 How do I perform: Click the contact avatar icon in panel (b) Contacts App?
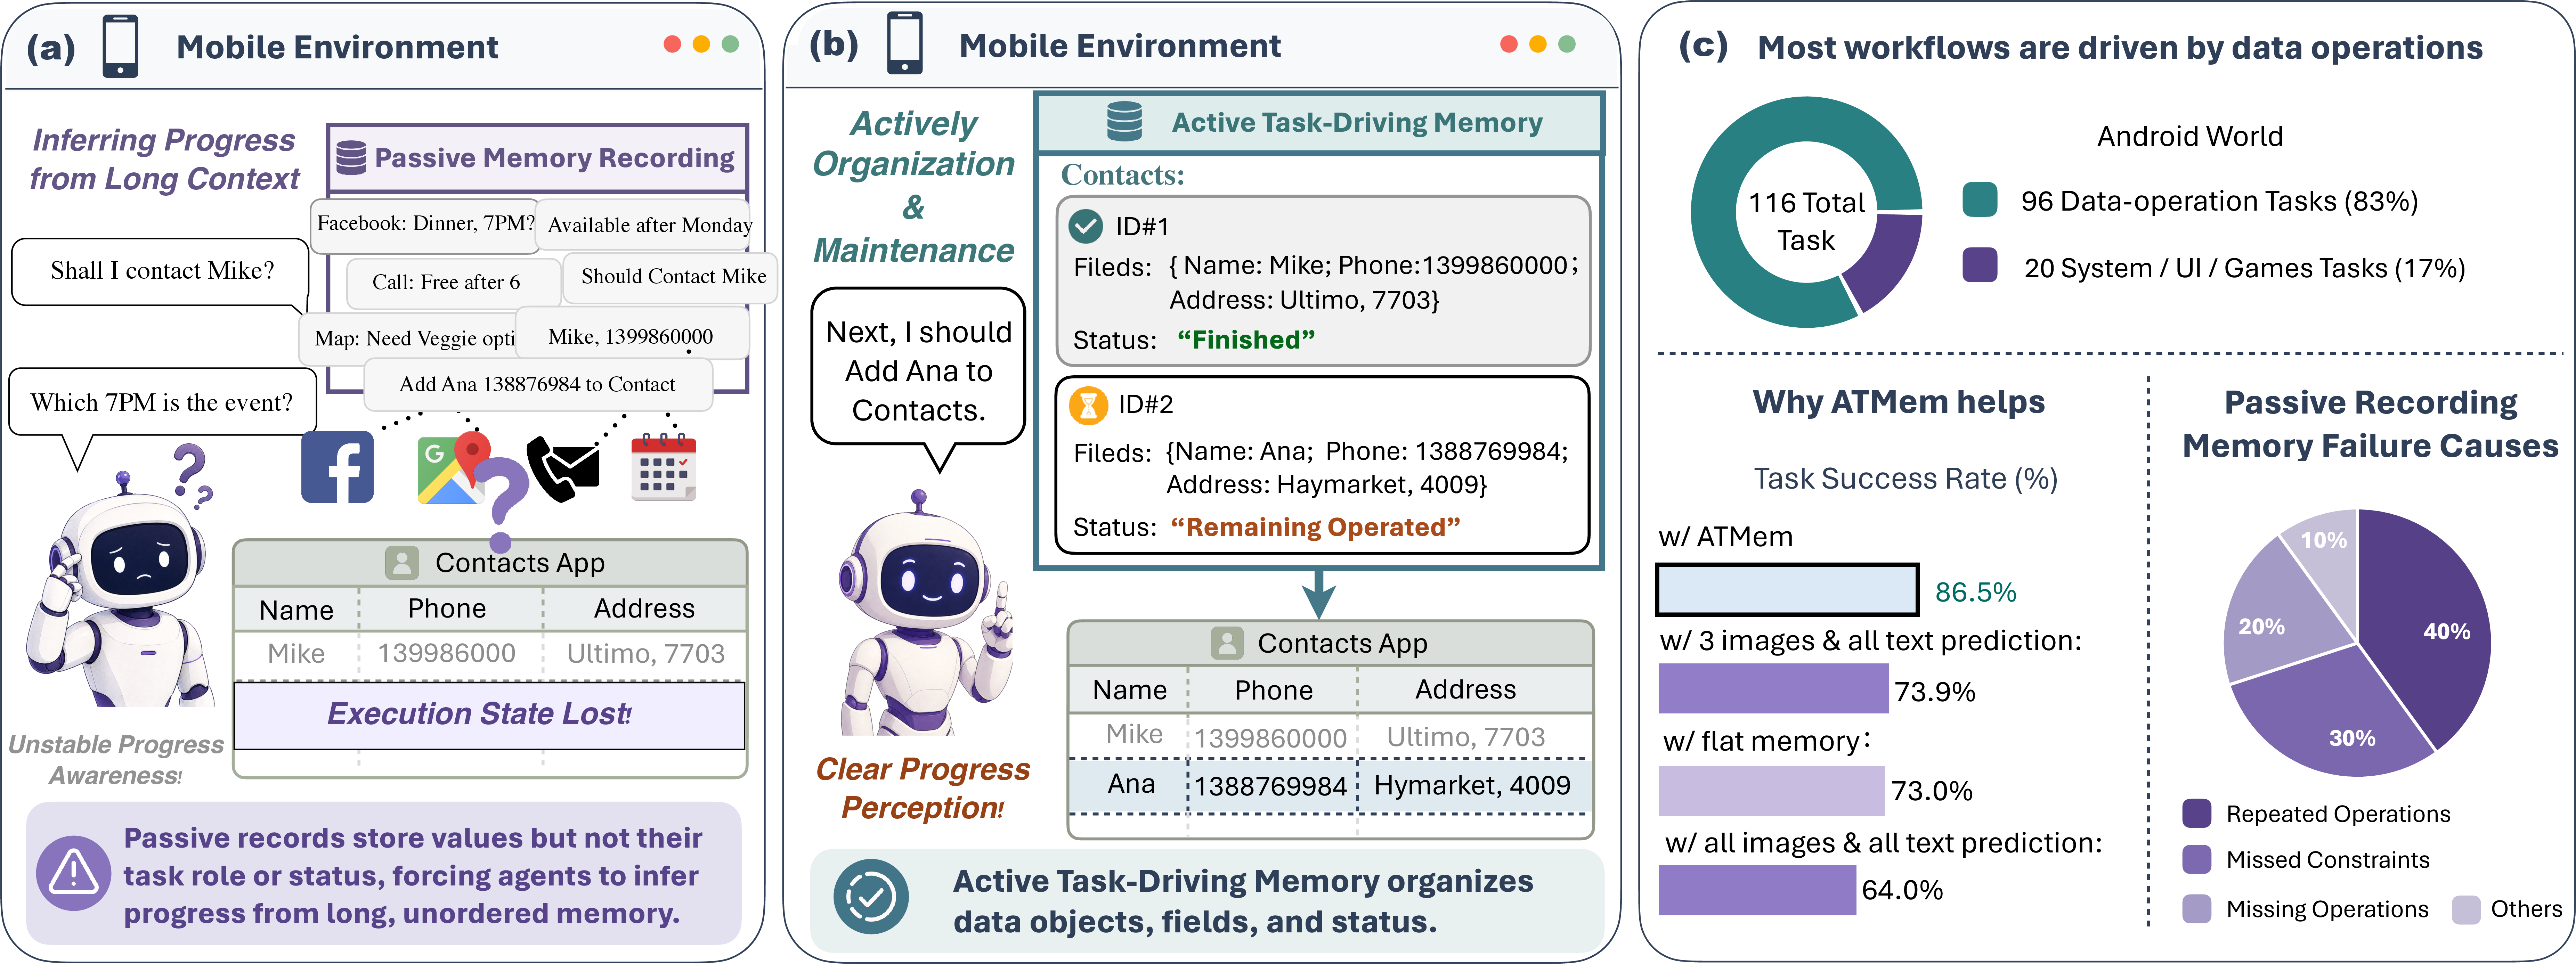point(1227,643)
